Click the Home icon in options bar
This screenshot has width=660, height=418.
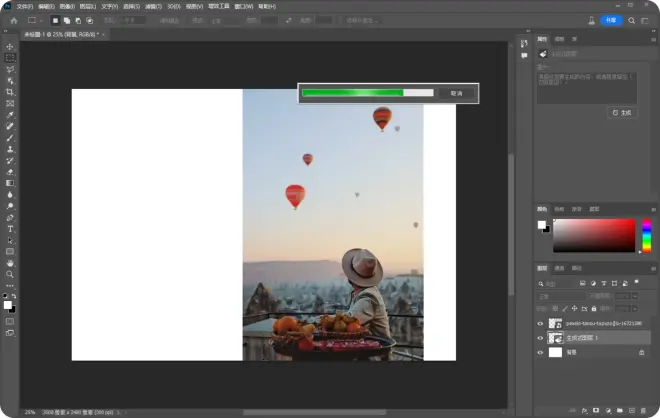14,20
